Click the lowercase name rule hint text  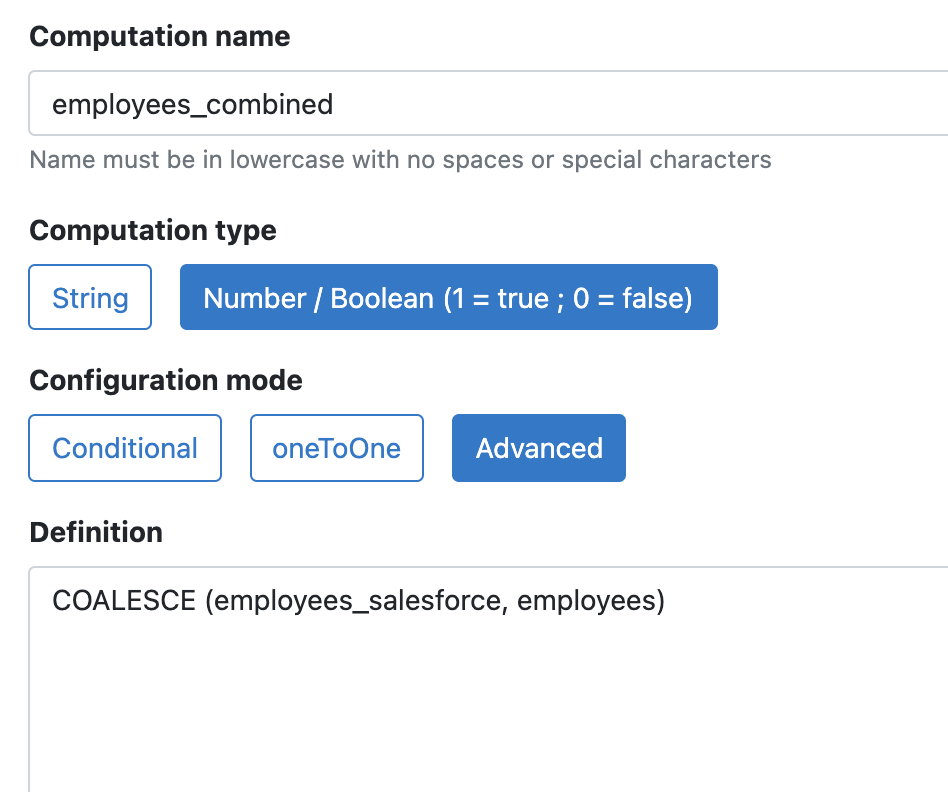[x=400, y=160]
